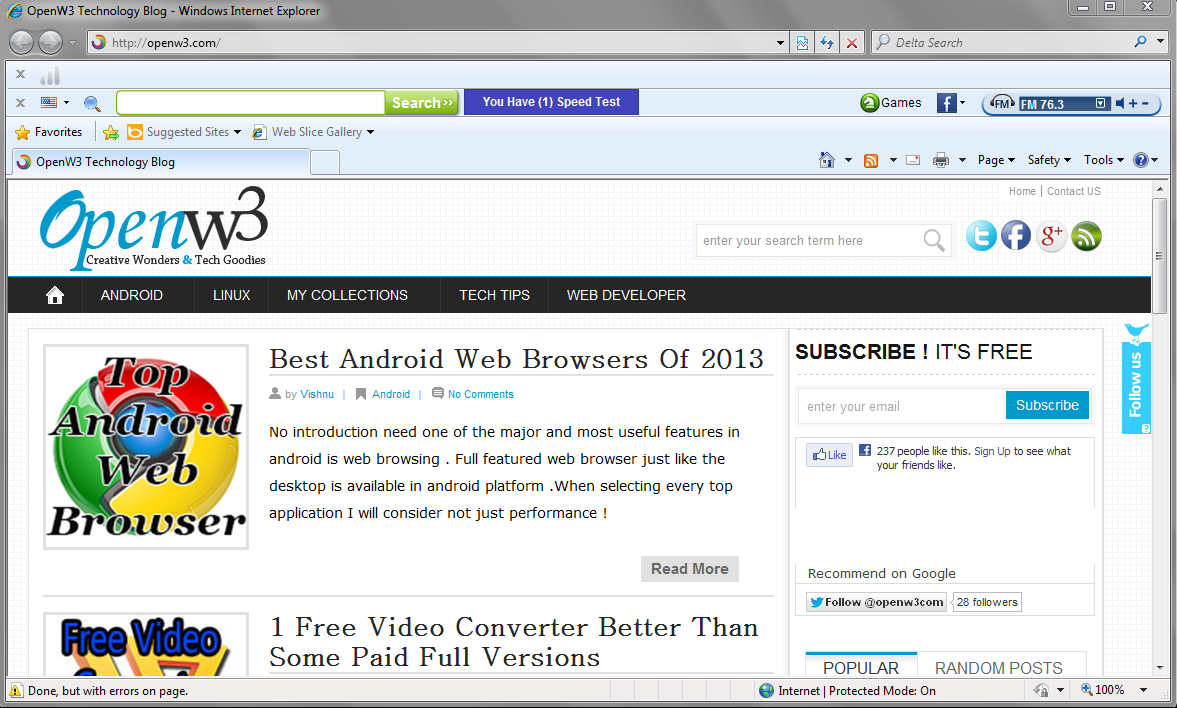Open the No Comments link
The width and height of the screenshot is (1177, 708).
click(480, 394)
